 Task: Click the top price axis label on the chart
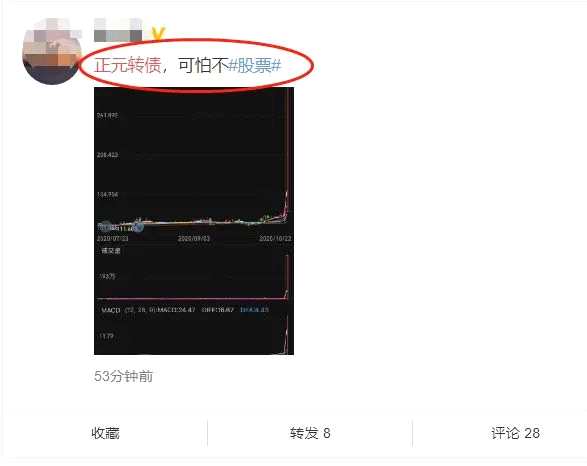click(107, 116)
